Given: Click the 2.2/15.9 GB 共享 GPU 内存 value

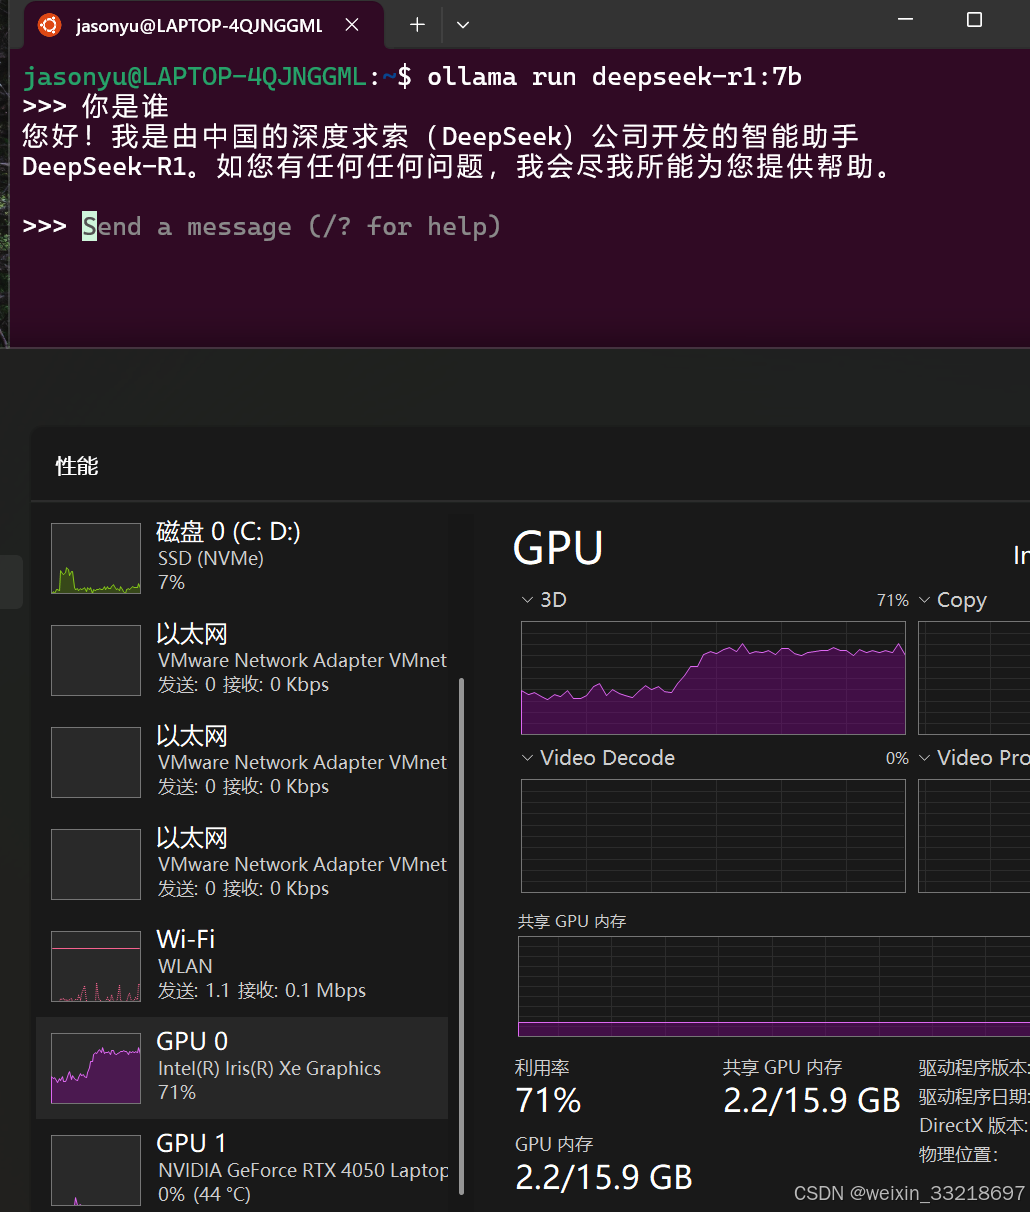Looking at the screenshot, I should coord(812,1100).
